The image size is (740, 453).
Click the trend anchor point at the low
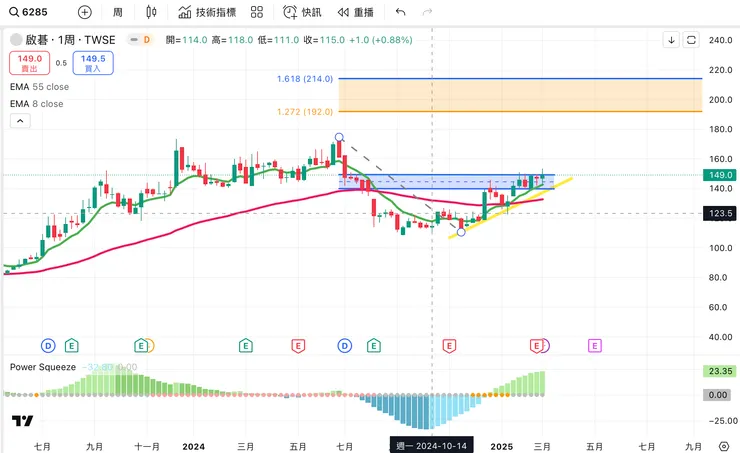[461, 232]
